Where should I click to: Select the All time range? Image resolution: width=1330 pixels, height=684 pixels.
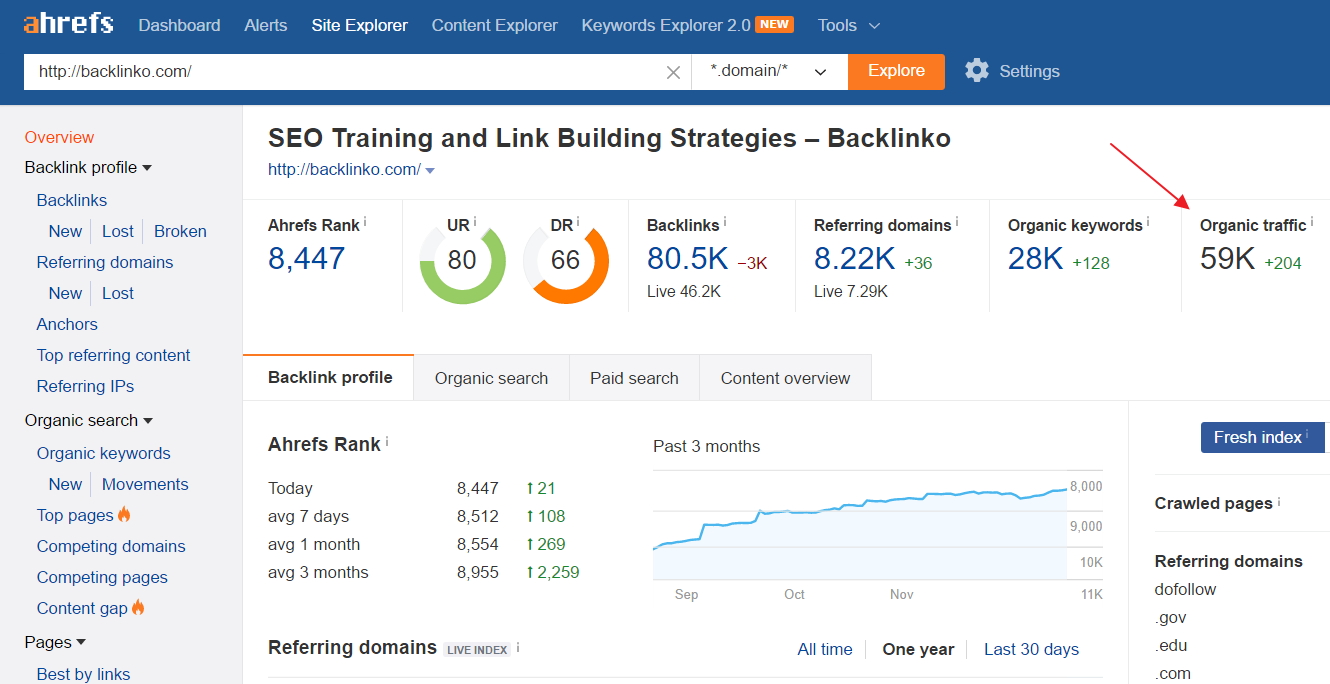[x=825, y=649]
